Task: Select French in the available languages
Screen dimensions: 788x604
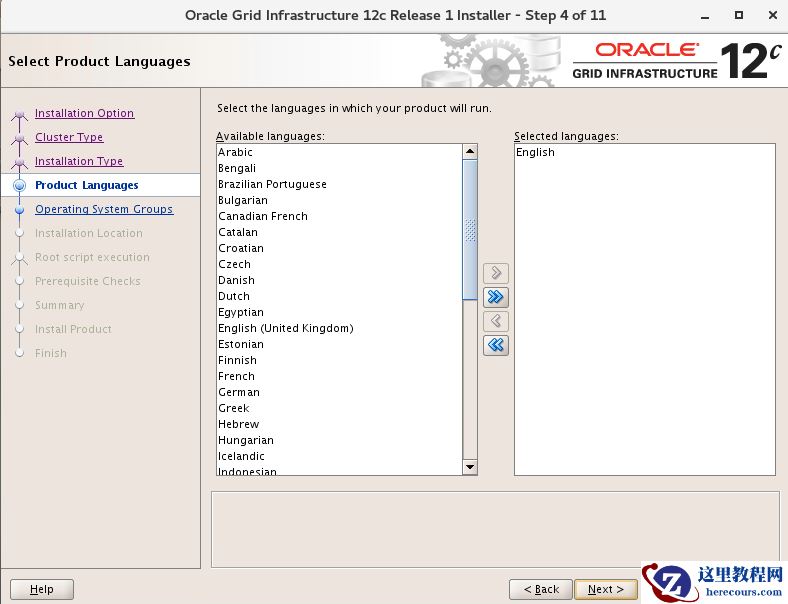Action: pos(339,376)
